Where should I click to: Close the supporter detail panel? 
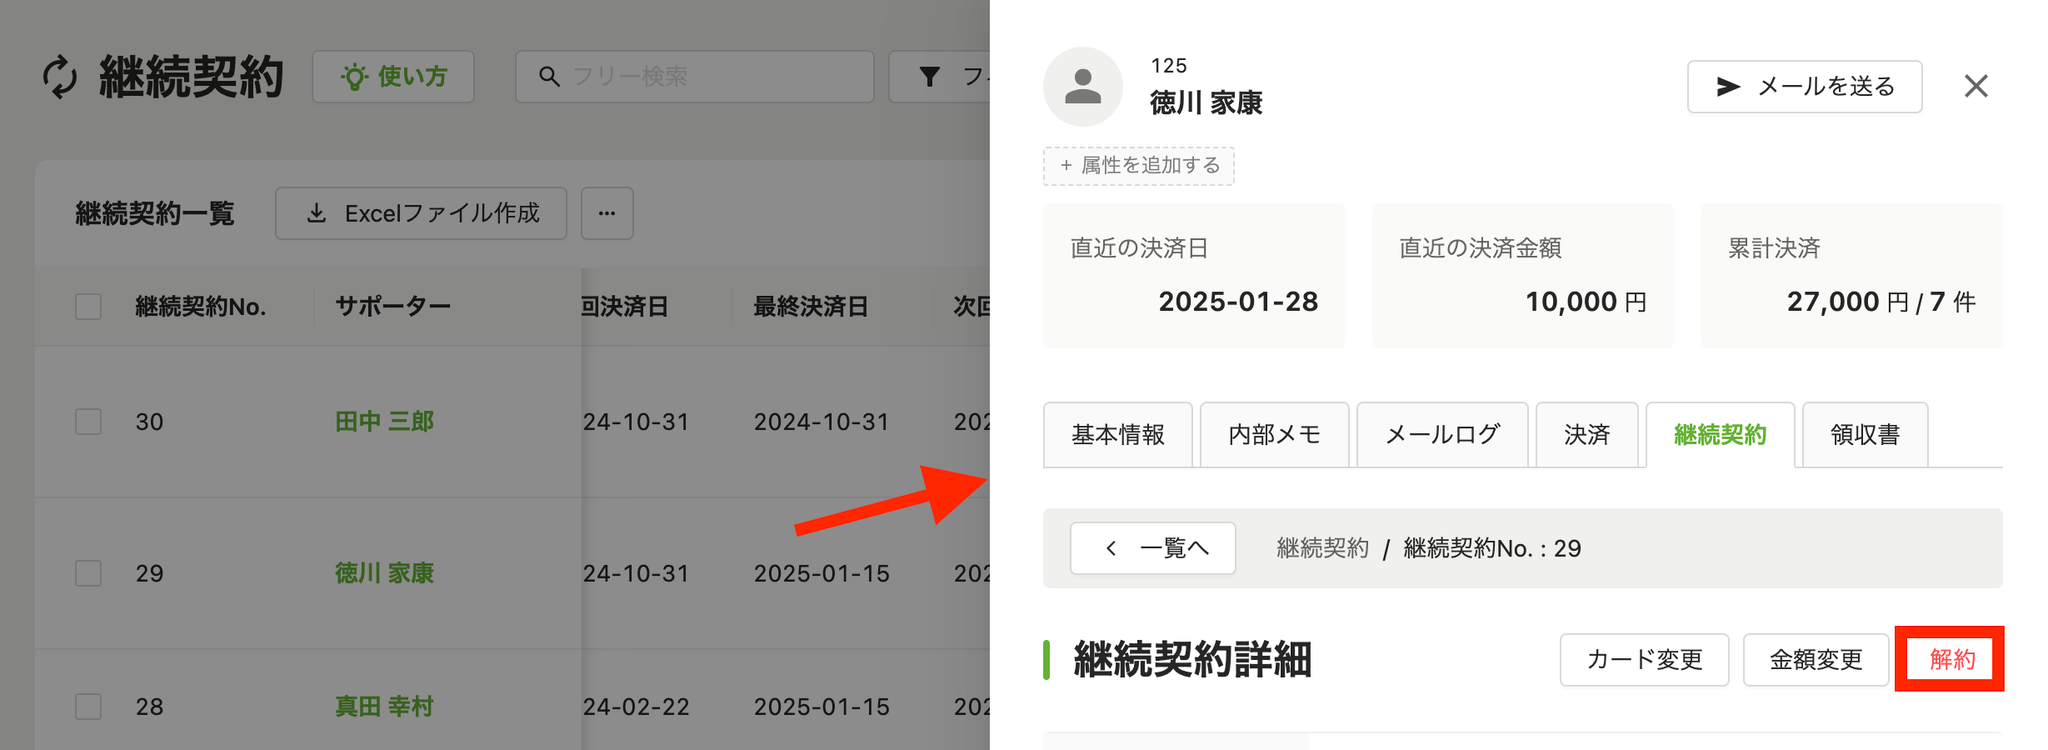[1976, 86]
